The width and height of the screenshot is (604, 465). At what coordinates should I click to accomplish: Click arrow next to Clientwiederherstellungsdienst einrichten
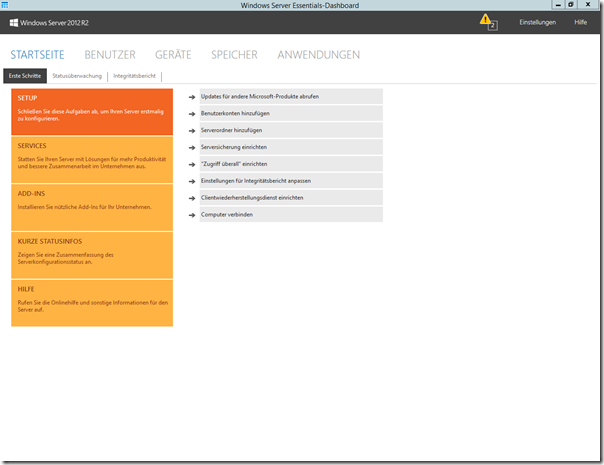coord(192,198)
